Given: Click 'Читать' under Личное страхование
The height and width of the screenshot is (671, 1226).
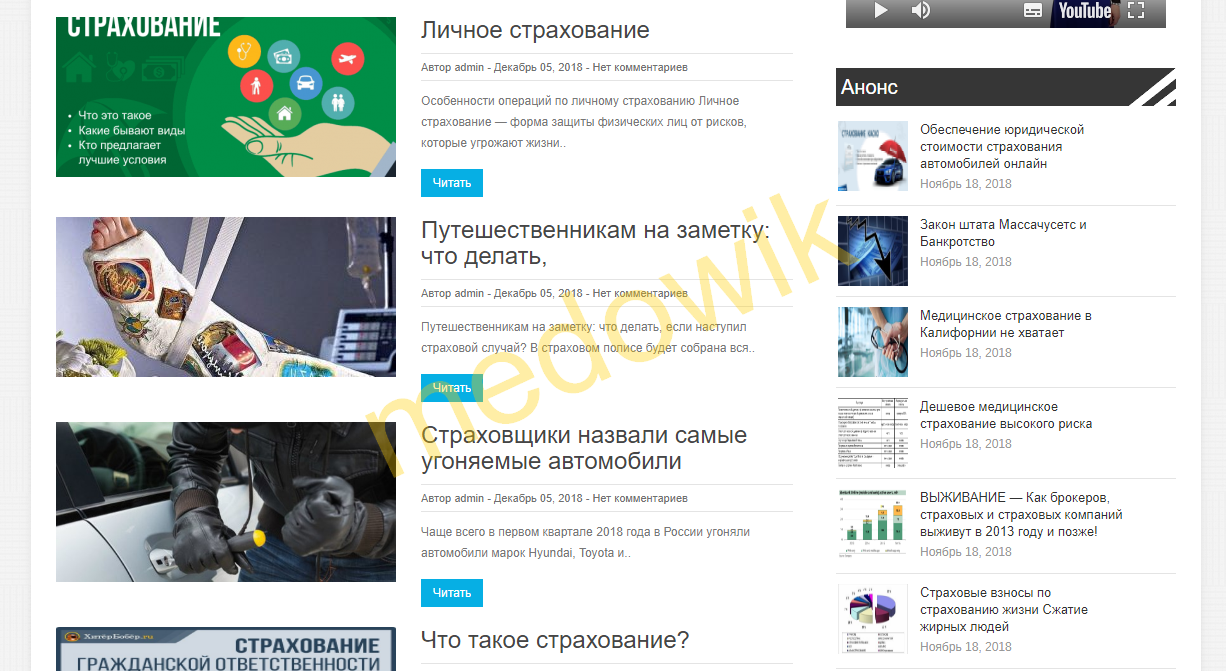Looking at the screenshot, I should tap(452, 183).
